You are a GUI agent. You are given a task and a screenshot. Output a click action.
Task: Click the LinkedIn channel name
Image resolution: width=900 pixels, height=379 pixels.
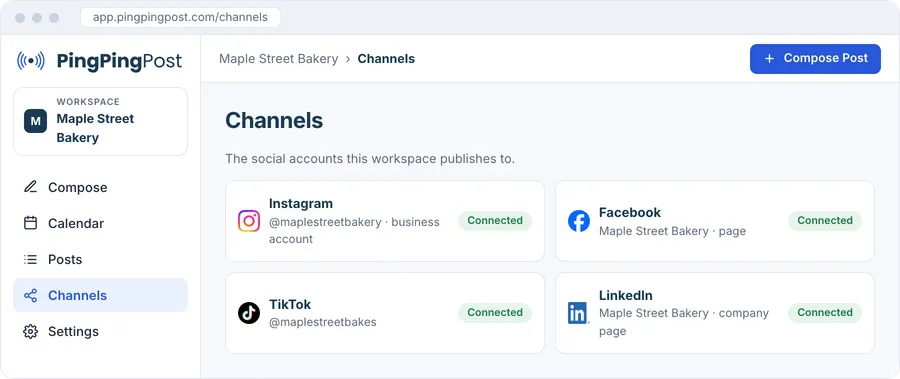[626, 295]
